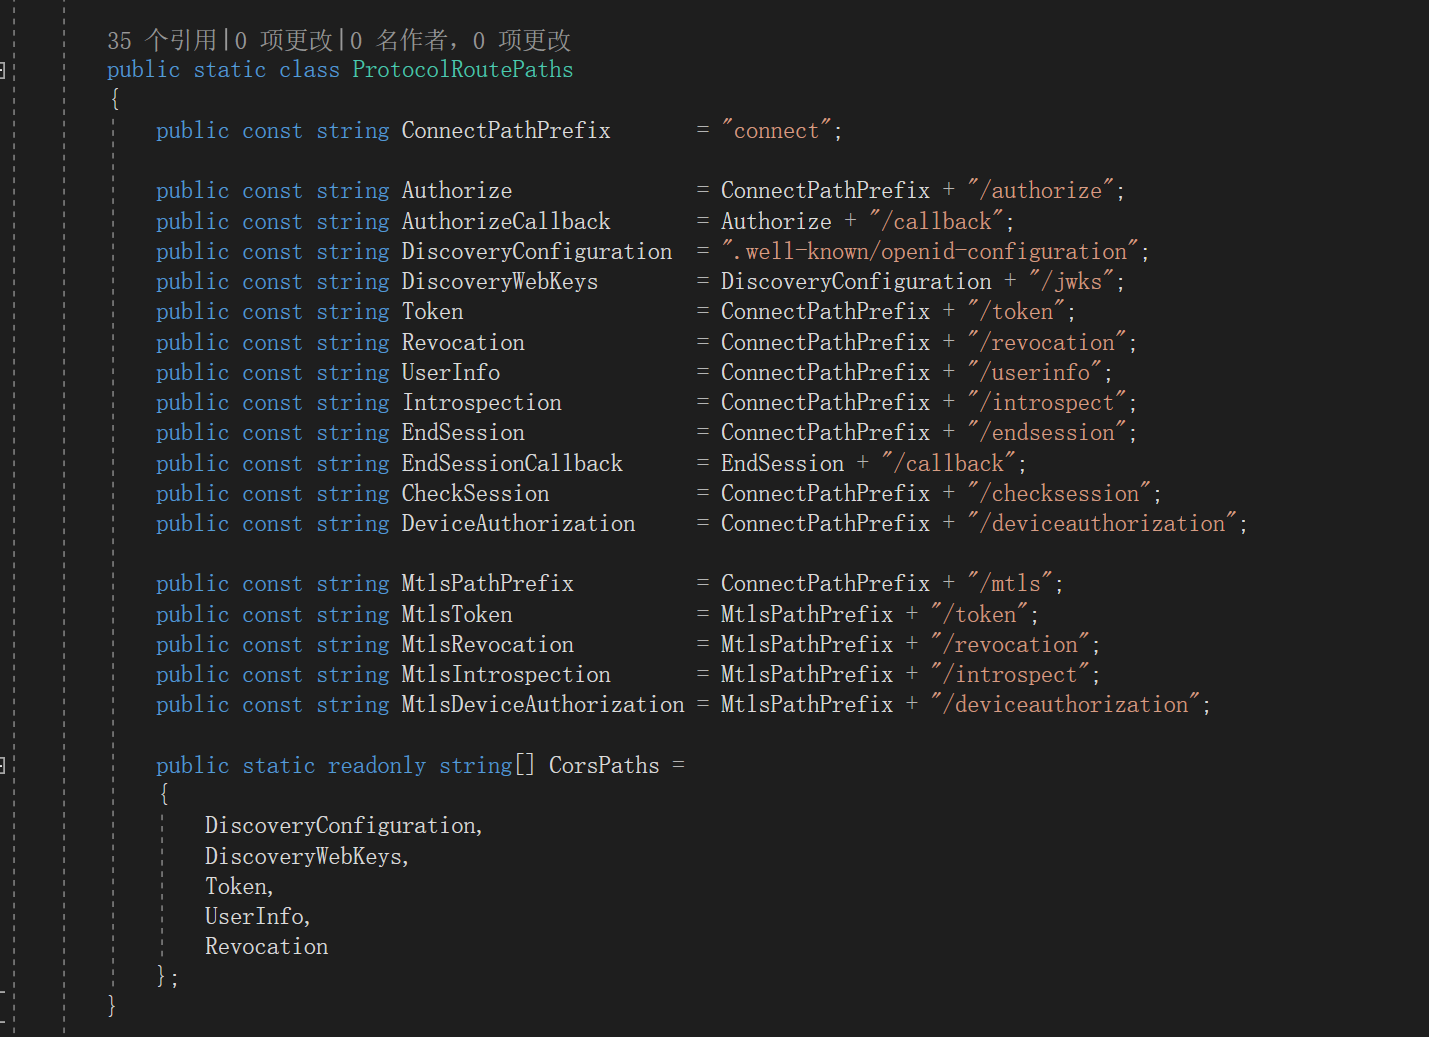Click "/deviceauthorization" on the MtlsDeviceAuthorization line
The image size is (1429, 1037).
(1065, 705)
